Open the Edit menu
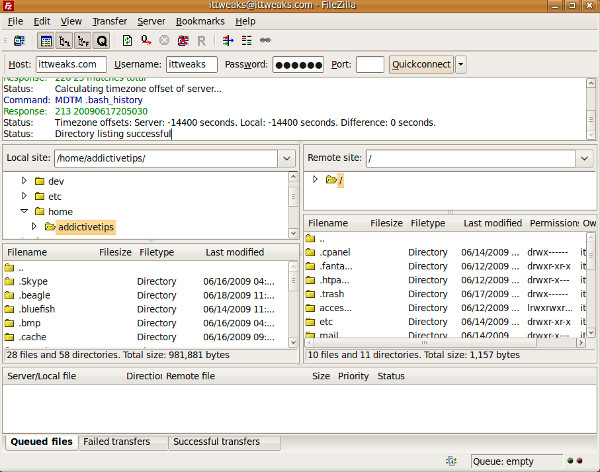Viewport: 600px width, 472px height. click(42, 21)
